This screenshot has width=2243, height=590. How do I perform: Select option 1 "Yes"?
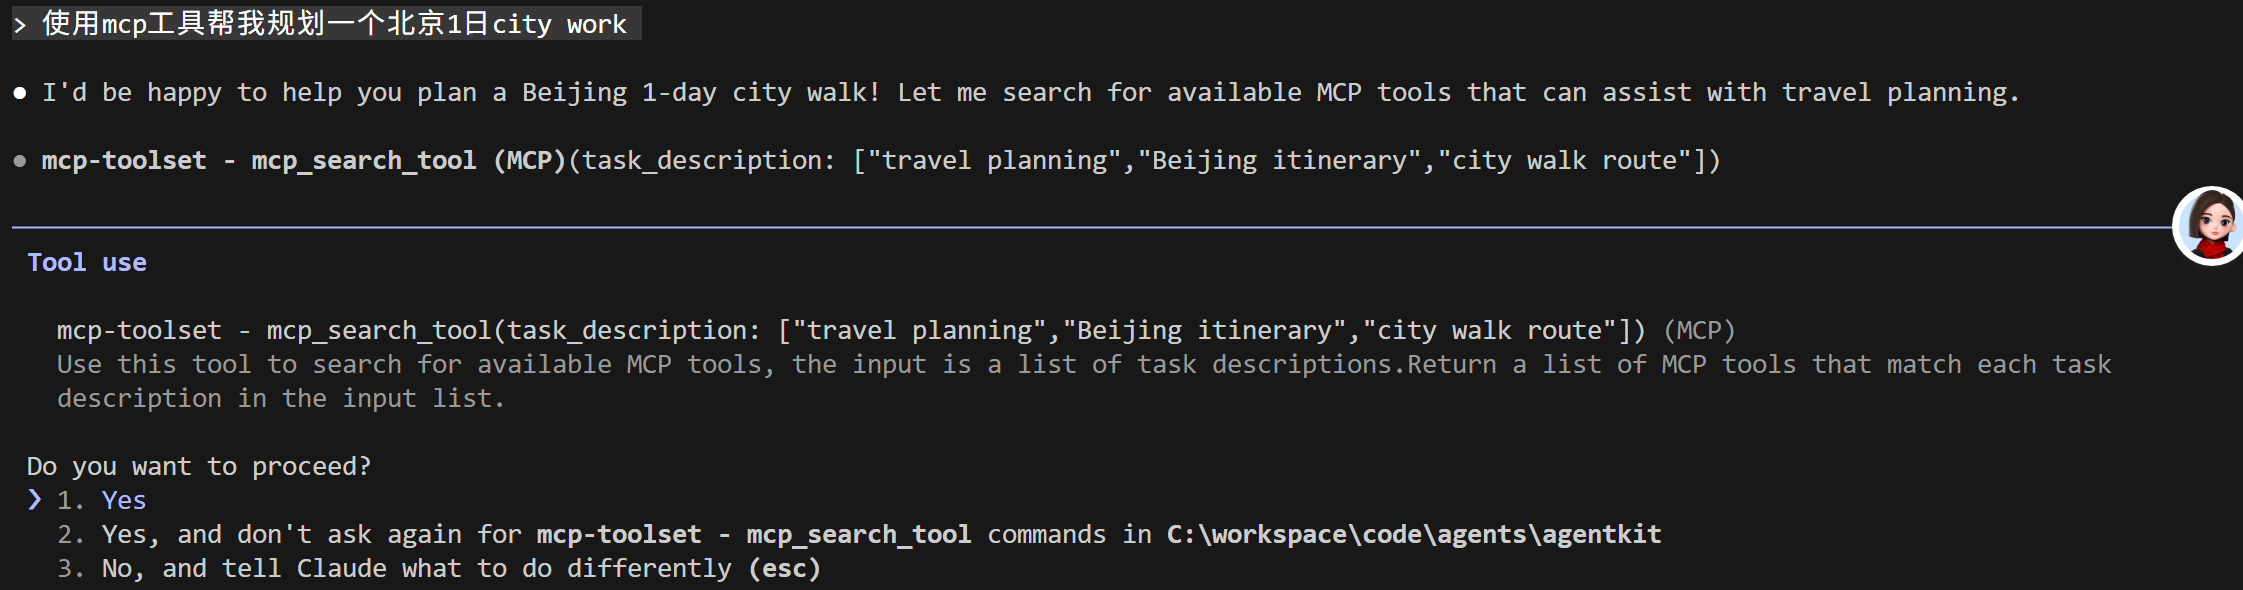(123, 500)
